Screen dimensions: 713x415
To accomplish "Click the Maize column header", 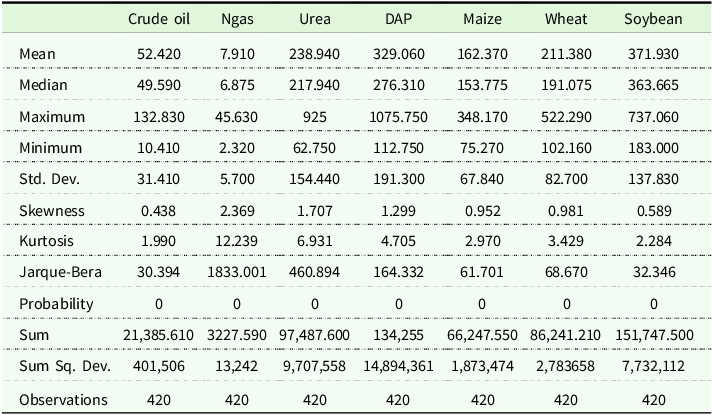I will coord(483,19).
